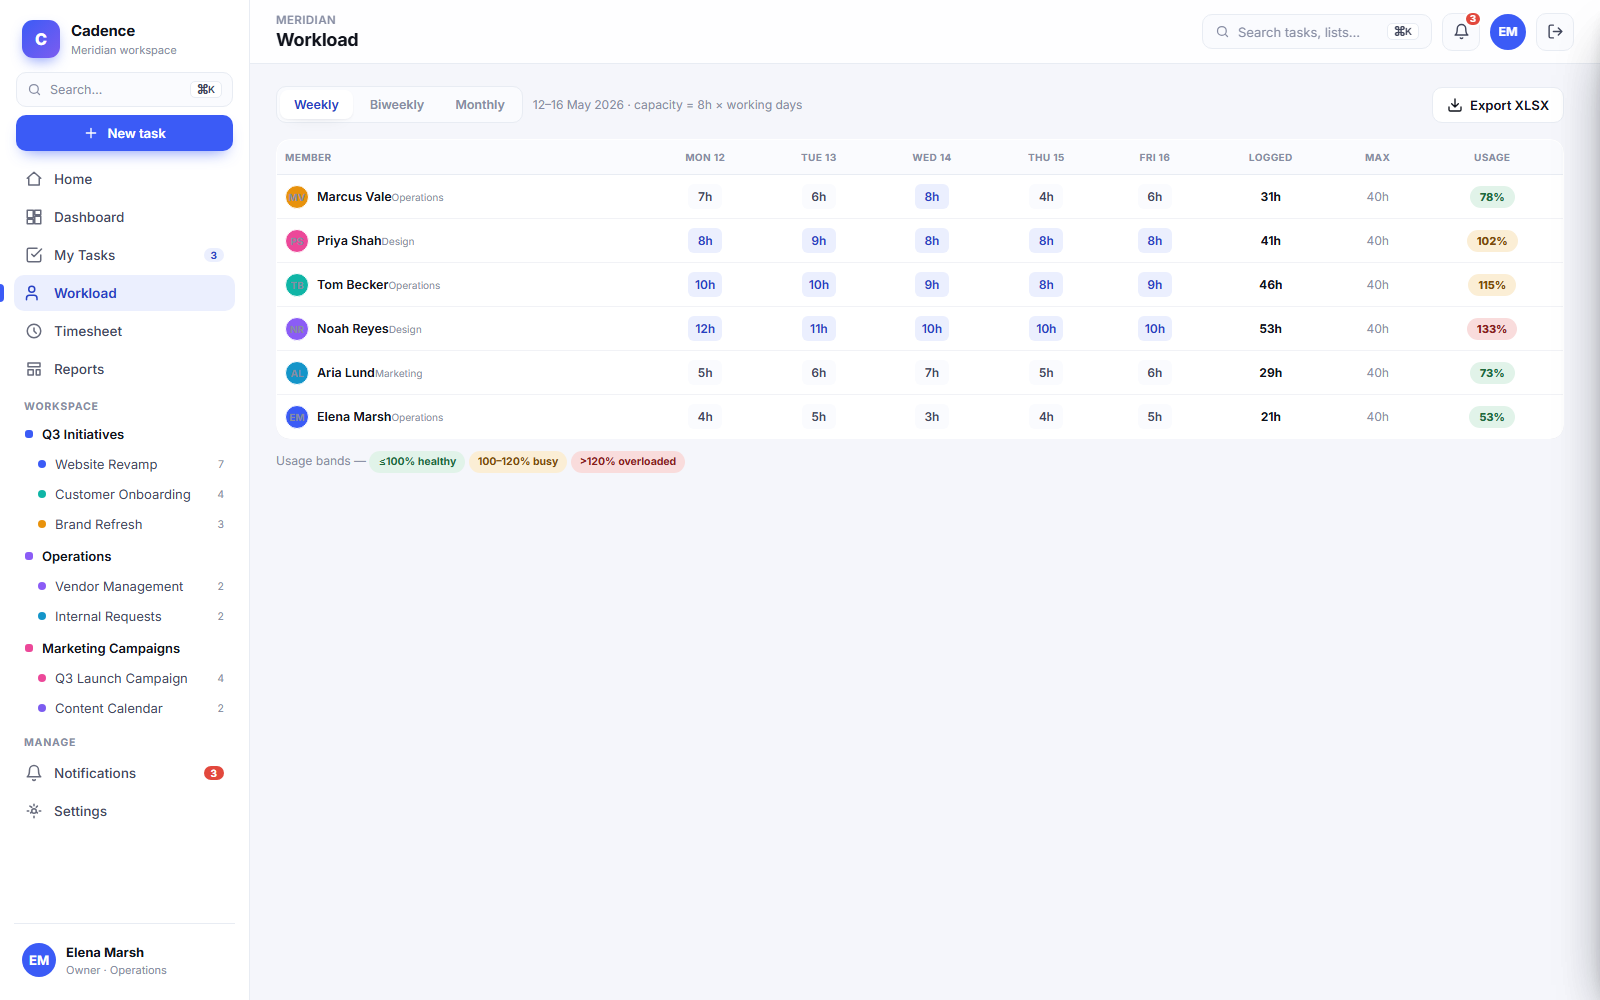
Task: Select Workload in sidebar
Action: (x=125, y=293)
